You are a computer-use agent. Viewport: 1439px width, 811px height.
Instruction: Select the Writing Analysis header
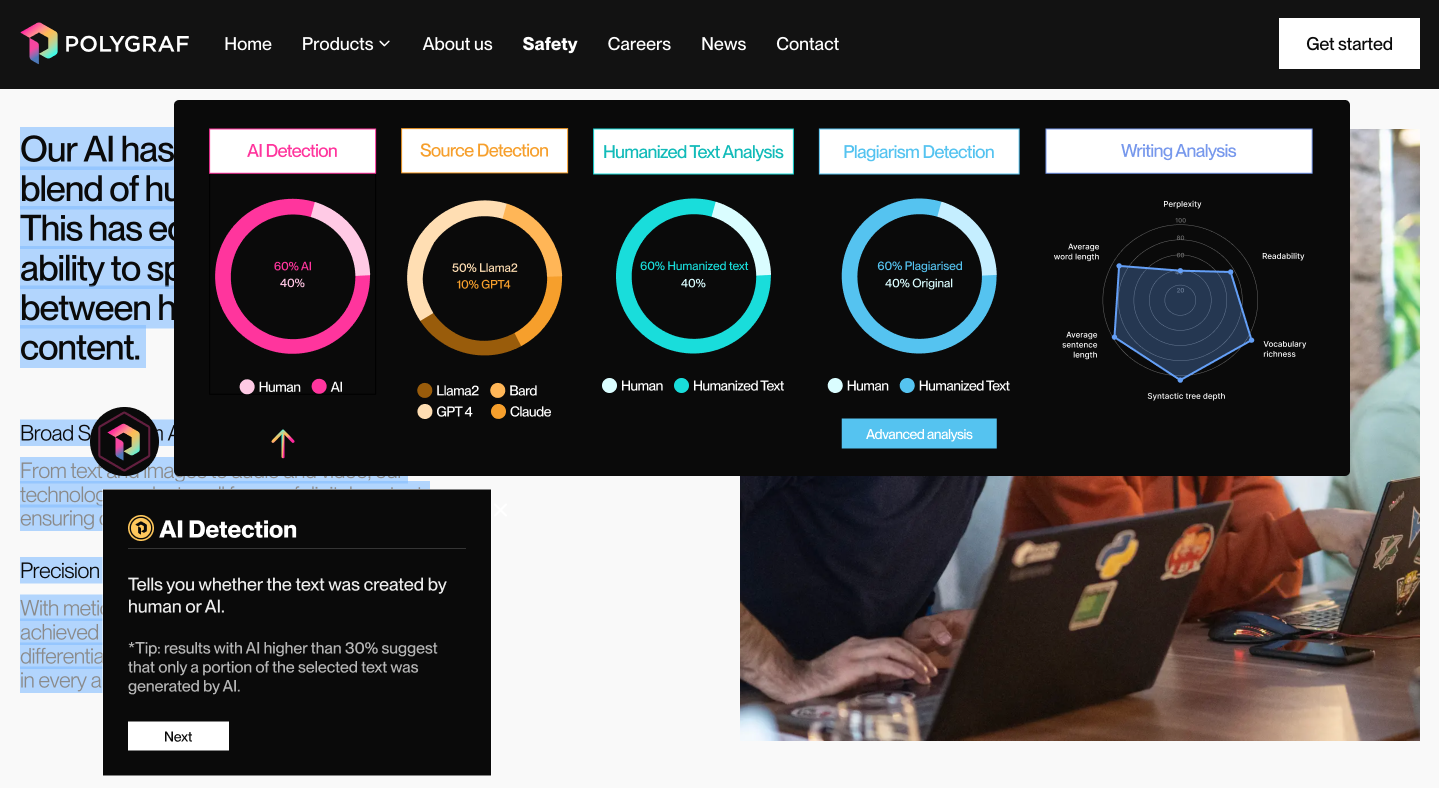[x=1178, y=151]
